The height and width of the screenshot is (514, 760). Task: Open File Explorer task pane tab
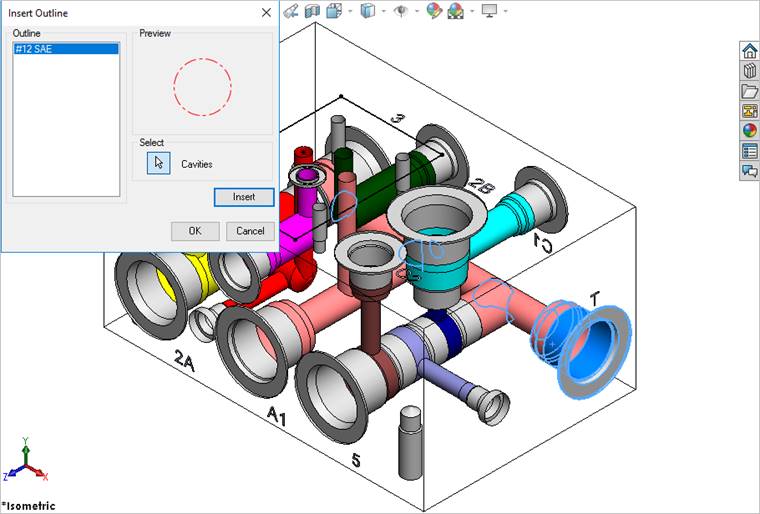point(749,91)
